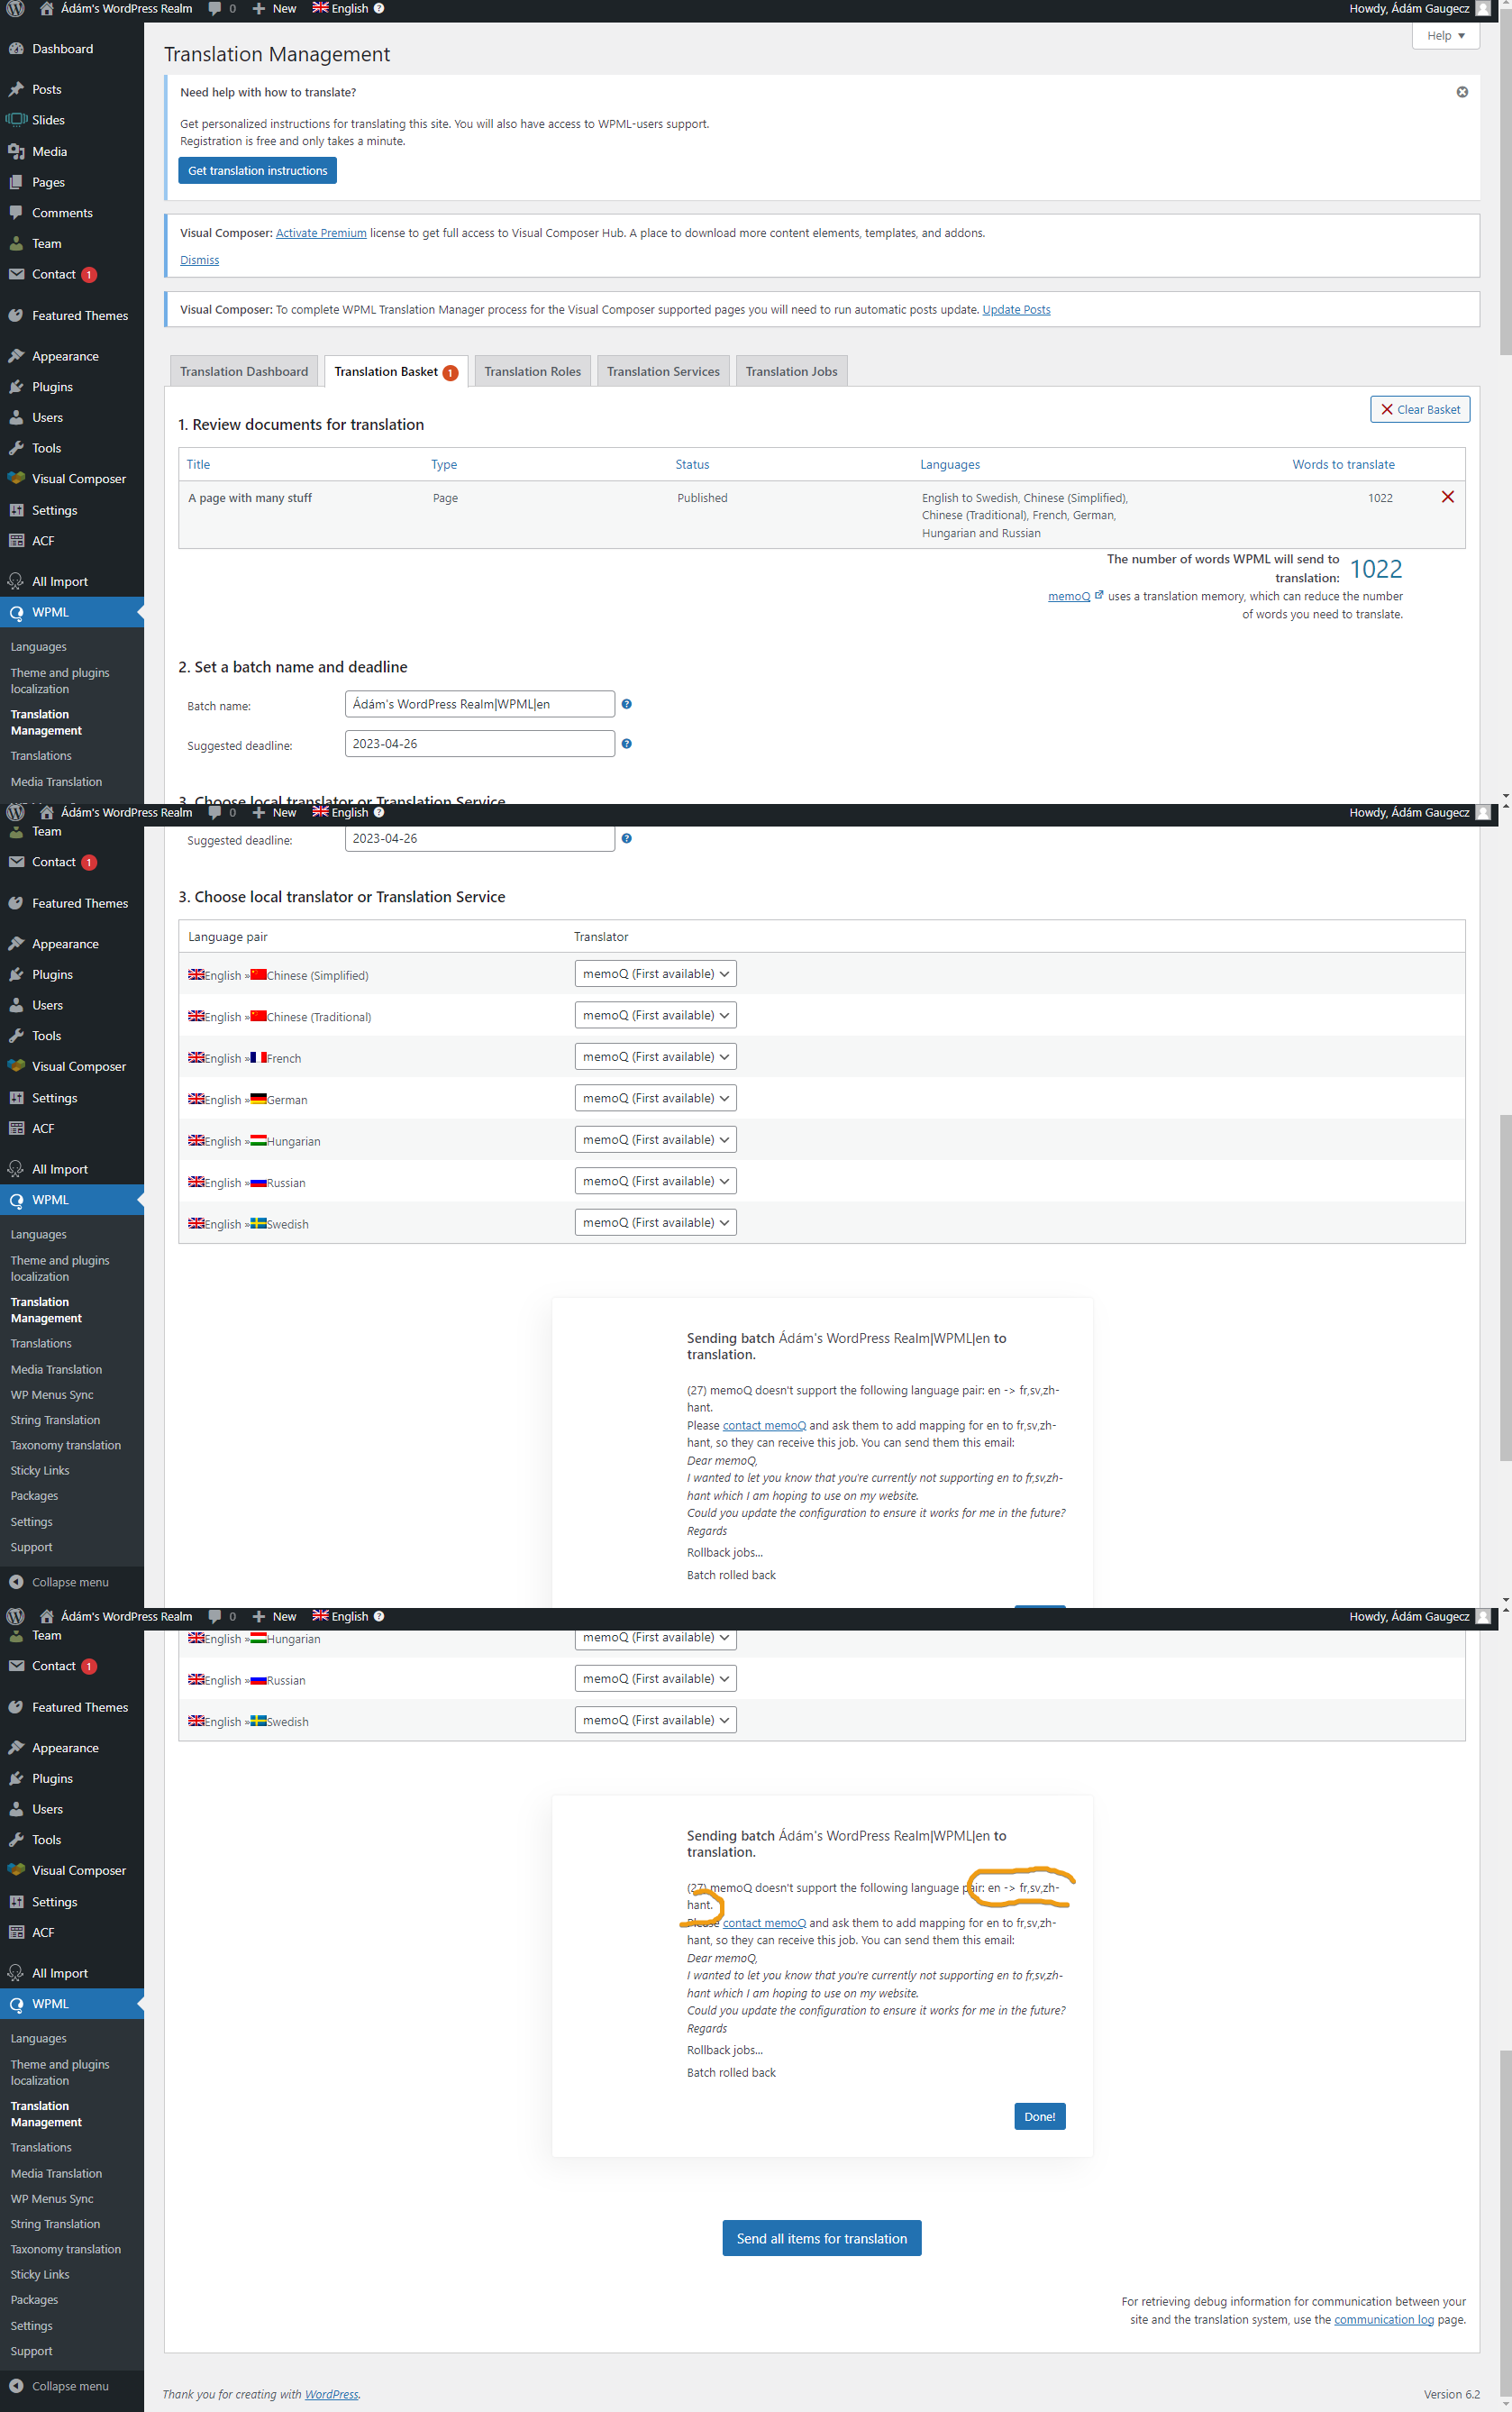
Task: Click the English to Chinese (Simplified) pair label
Action: [x=278, y=975]
